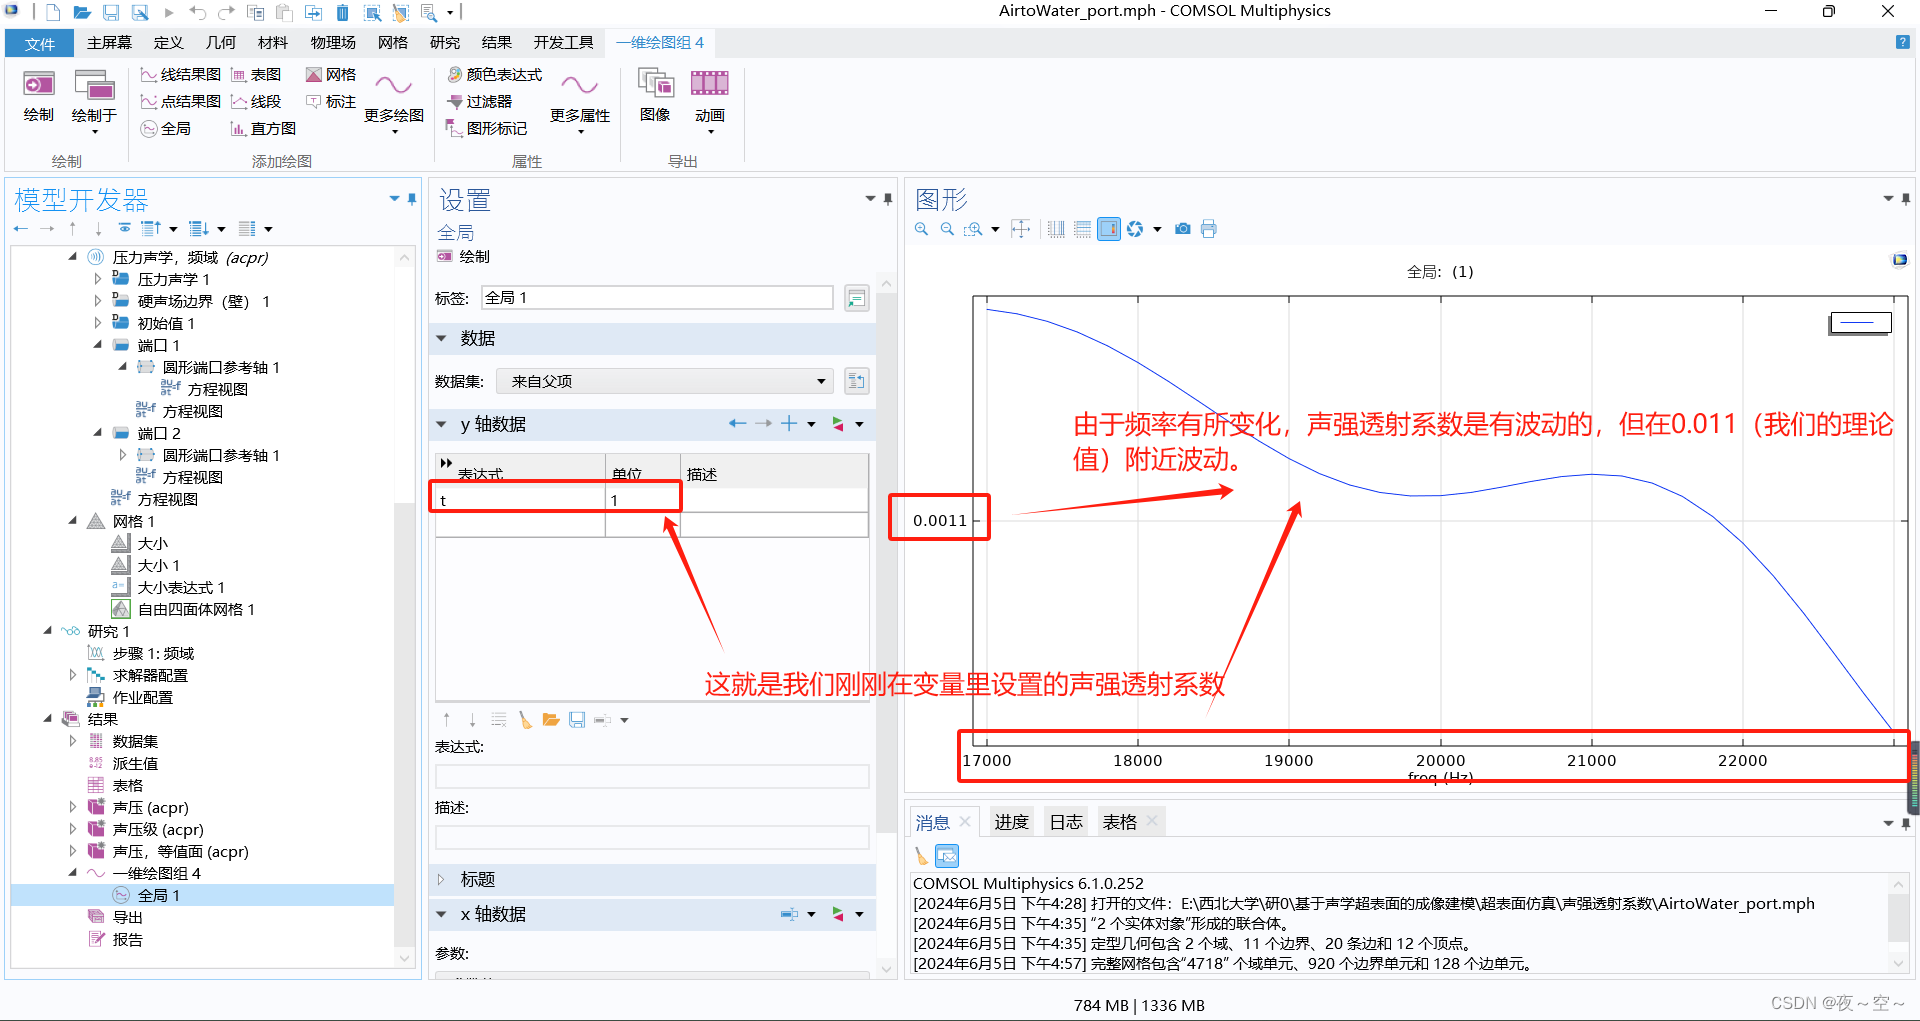Clear the messages log with broom icon

pos(921,856)
